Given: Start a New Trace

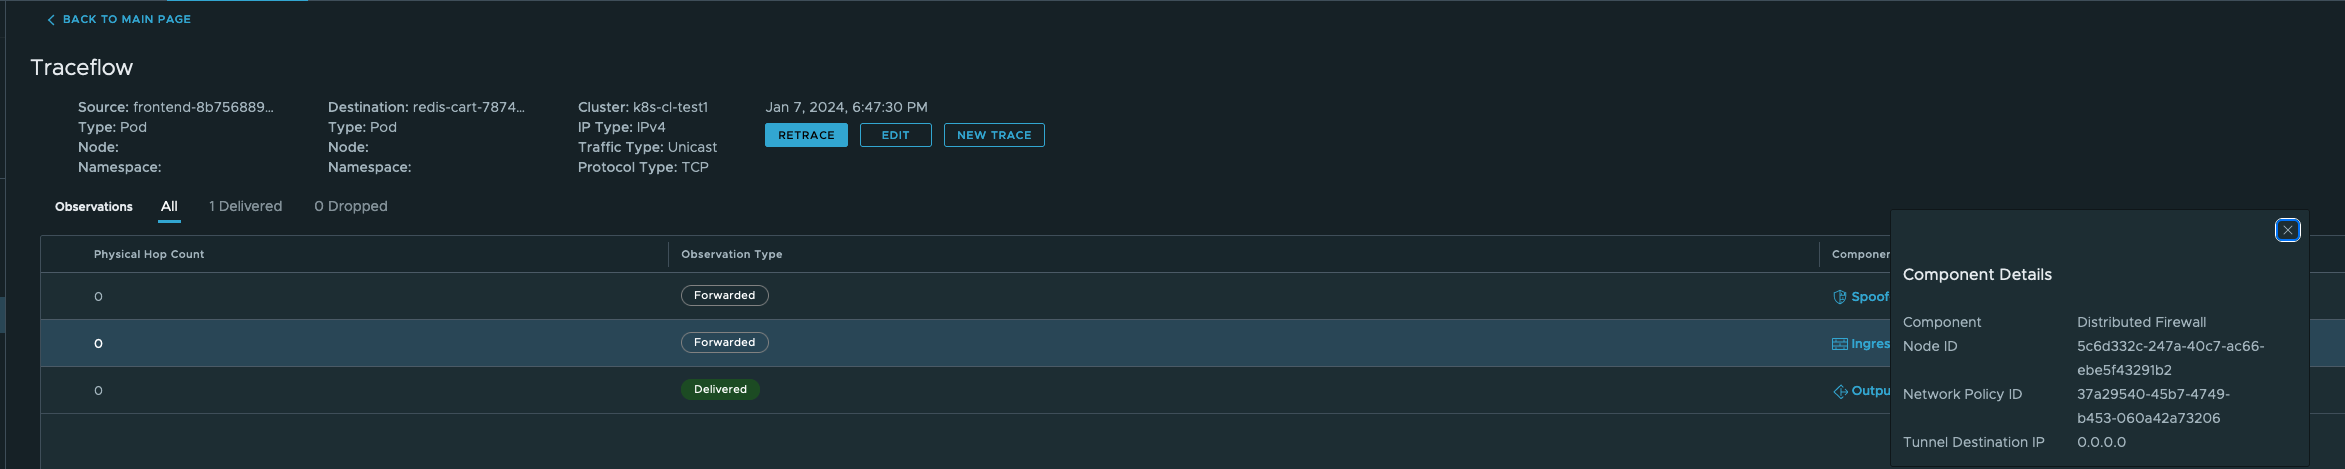Looking at the screenshot, I should click(993, 135).
